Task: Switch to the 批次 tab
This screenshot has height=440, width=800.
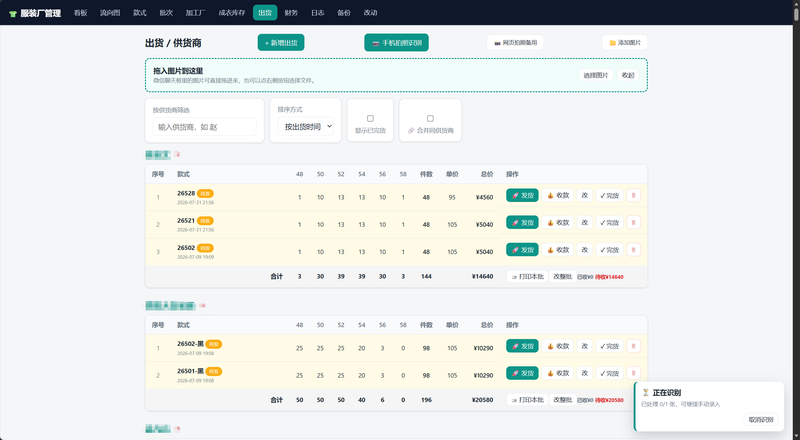Action: tap(166, 13)
